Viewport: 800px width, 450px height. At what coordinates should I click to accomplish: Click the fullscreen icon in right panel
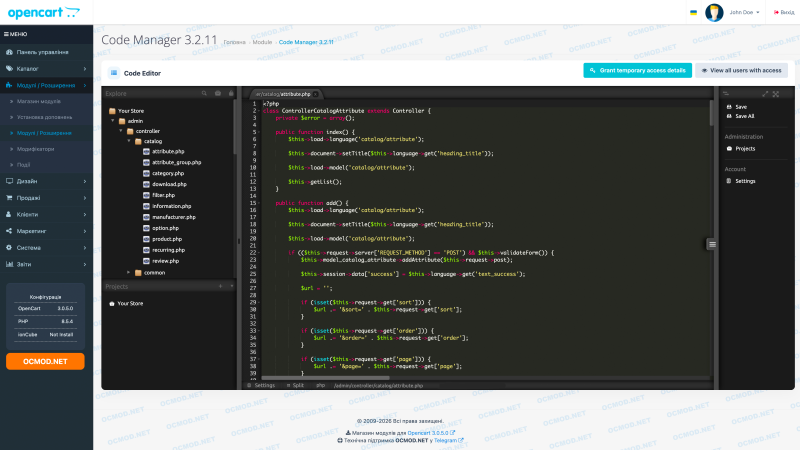click(x=776, y=94)
